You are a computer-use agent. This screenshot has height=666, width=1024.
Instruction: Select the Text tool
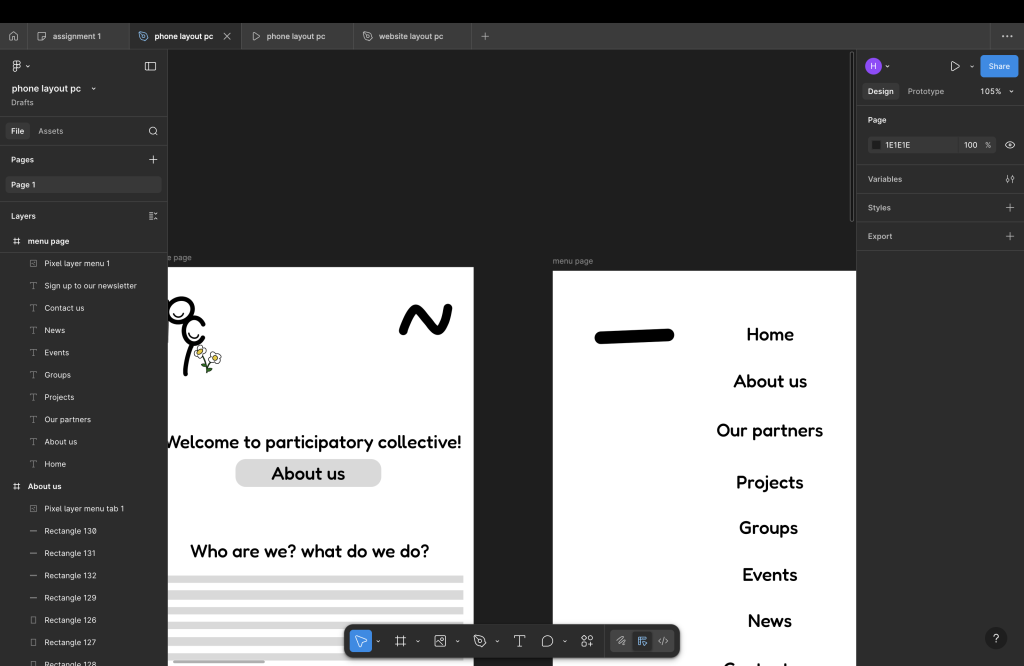pos(519,641)
